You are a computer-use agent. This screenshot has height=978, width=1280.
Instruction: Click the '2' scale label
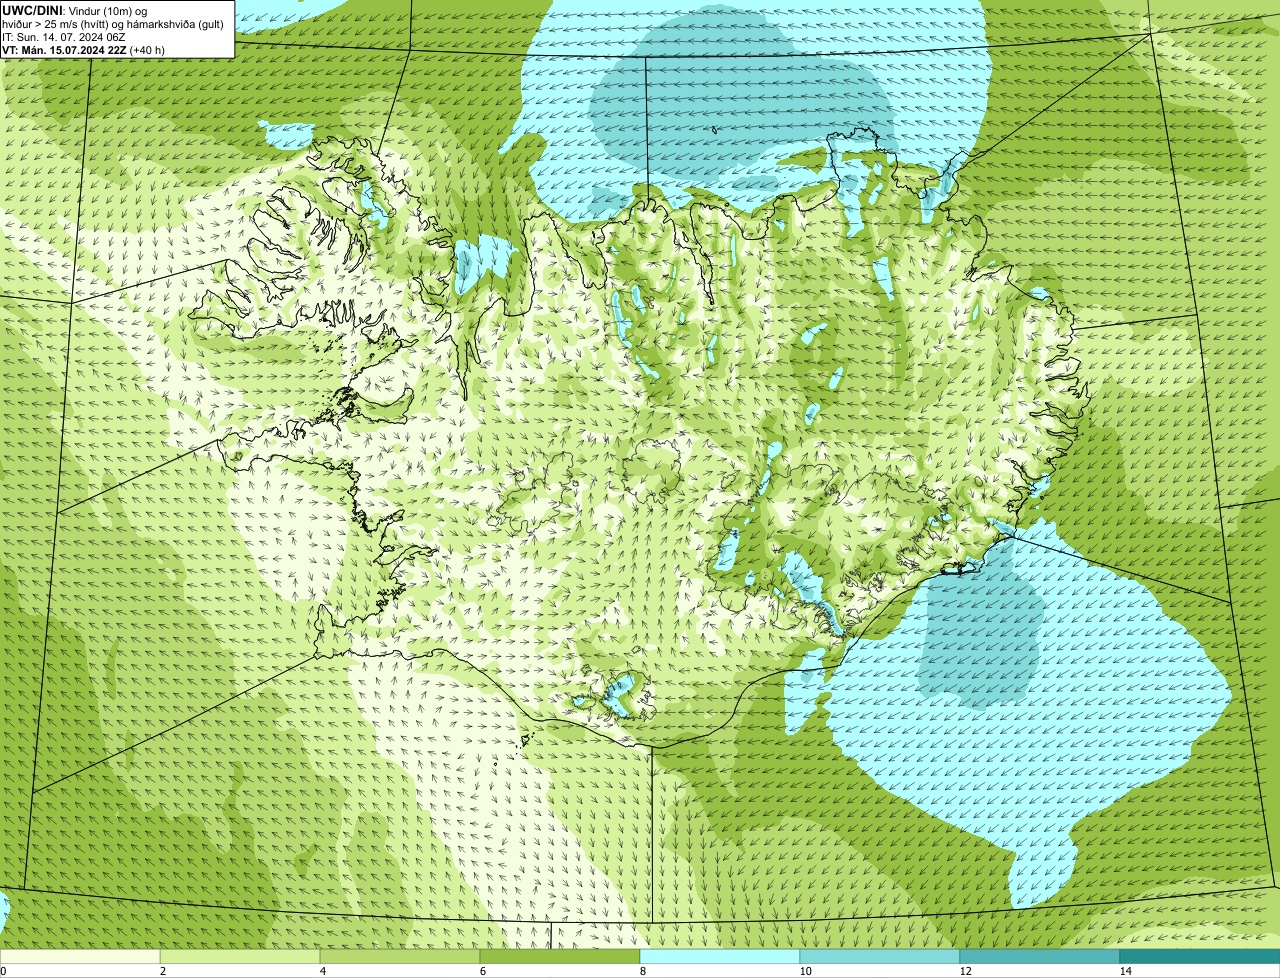(x=162, y=971)
